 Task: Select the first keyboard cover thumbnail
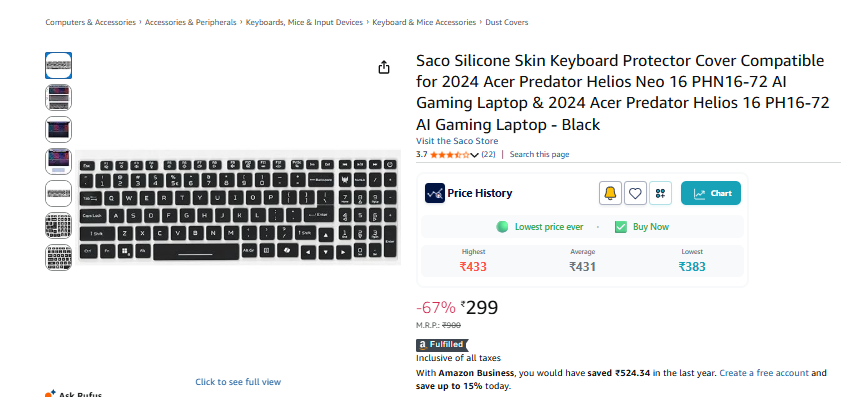[58, 65]
